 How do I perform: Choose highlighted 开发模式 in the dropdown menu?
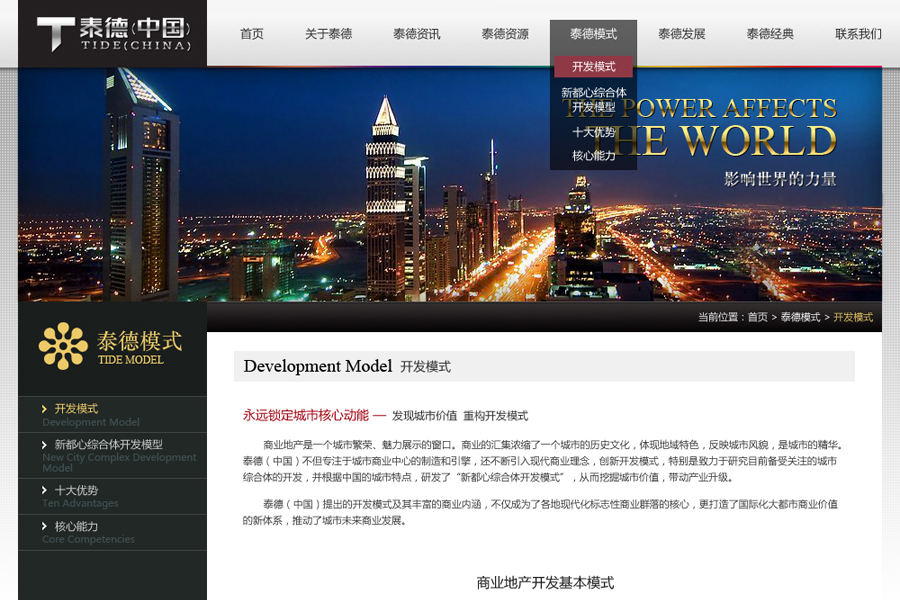click(x=593, y=67)
